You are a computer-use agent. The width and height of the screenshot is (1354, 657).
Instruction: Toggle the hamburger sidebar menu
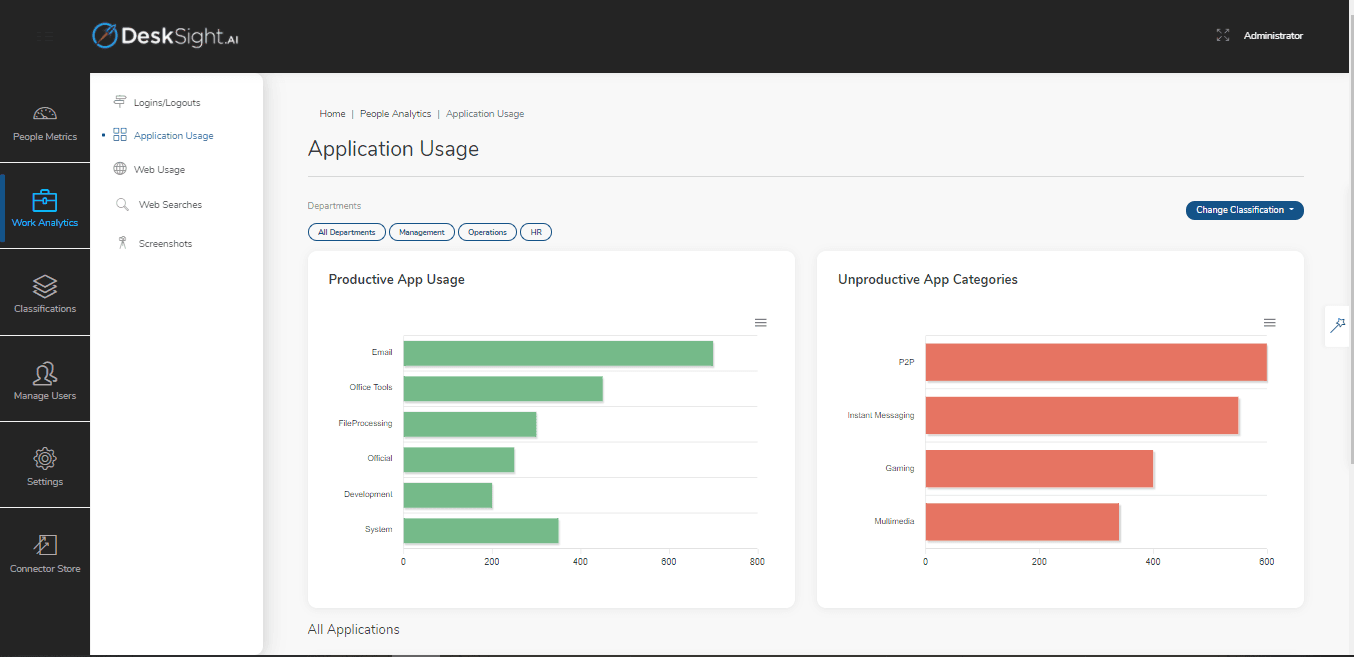(x=45, y=37)
